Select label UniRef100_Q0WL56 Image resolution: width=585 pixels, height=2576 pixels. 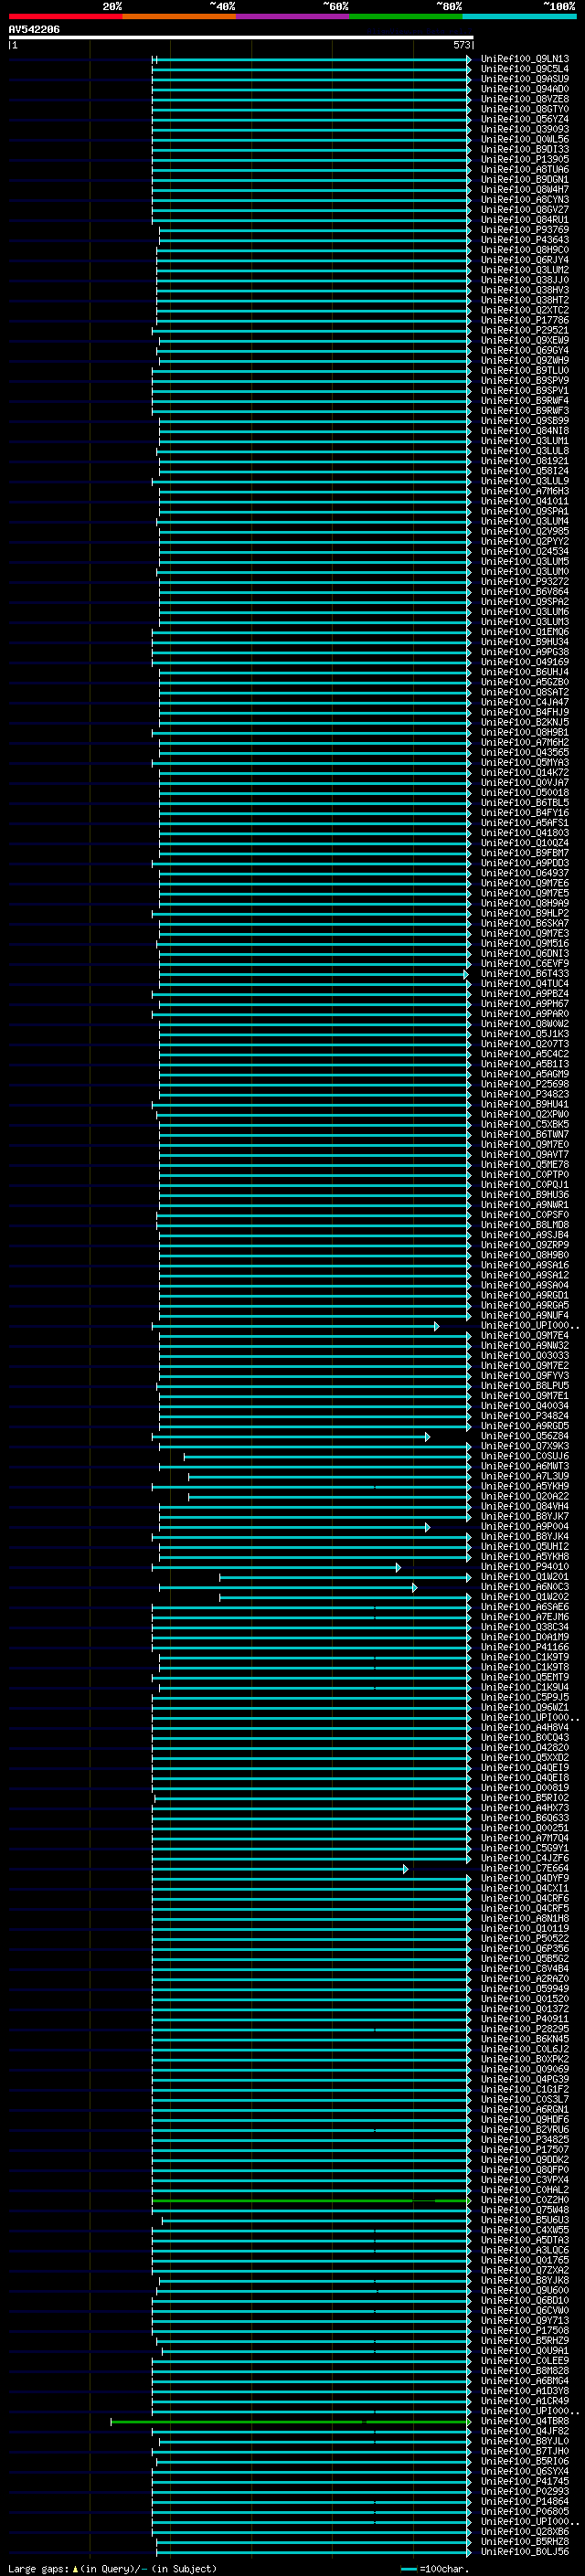[525, 139]
